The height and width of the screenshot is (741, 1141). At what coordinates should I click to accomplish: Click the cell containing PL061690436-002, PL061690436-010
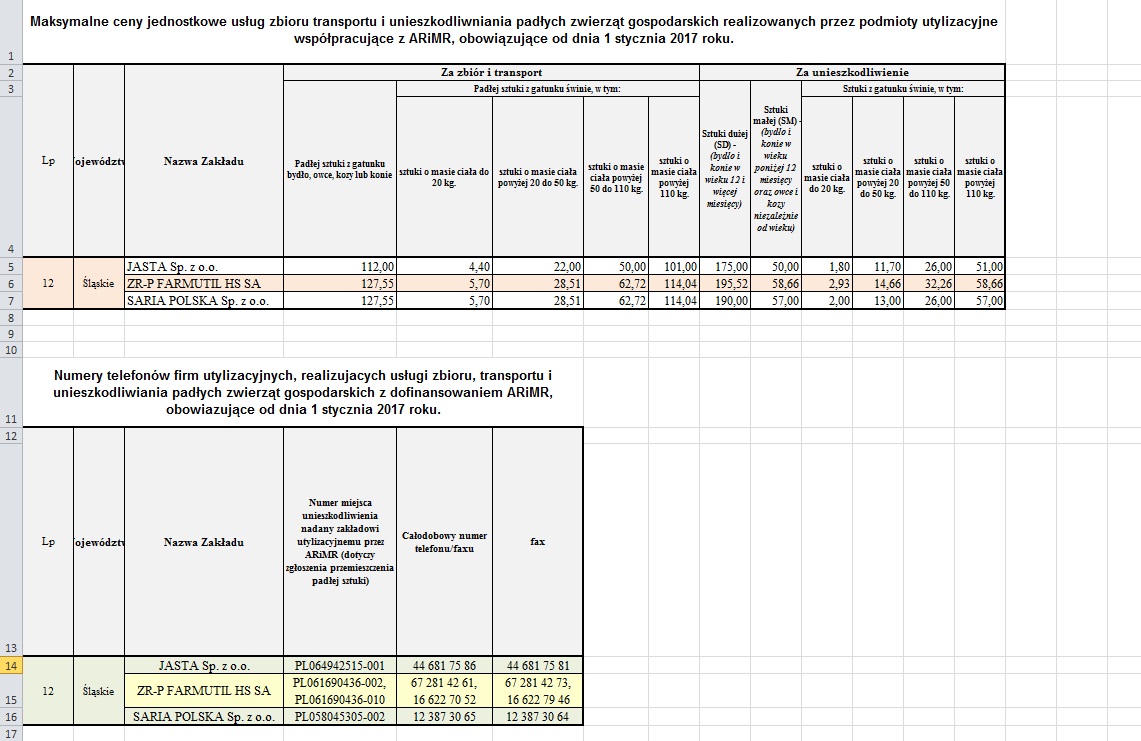[x=340, y=691]
